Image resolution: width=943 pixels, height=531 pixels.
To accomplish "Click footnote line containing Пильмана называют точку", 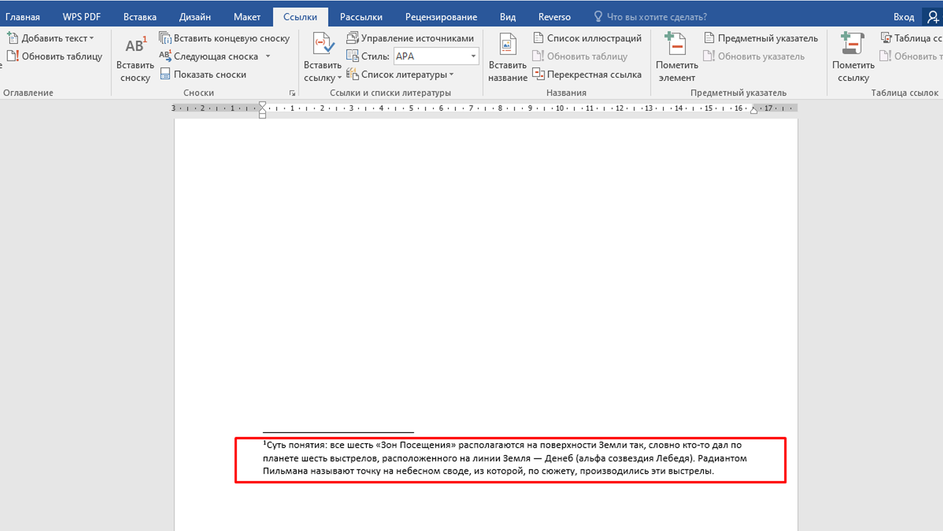I will (488, 471).
